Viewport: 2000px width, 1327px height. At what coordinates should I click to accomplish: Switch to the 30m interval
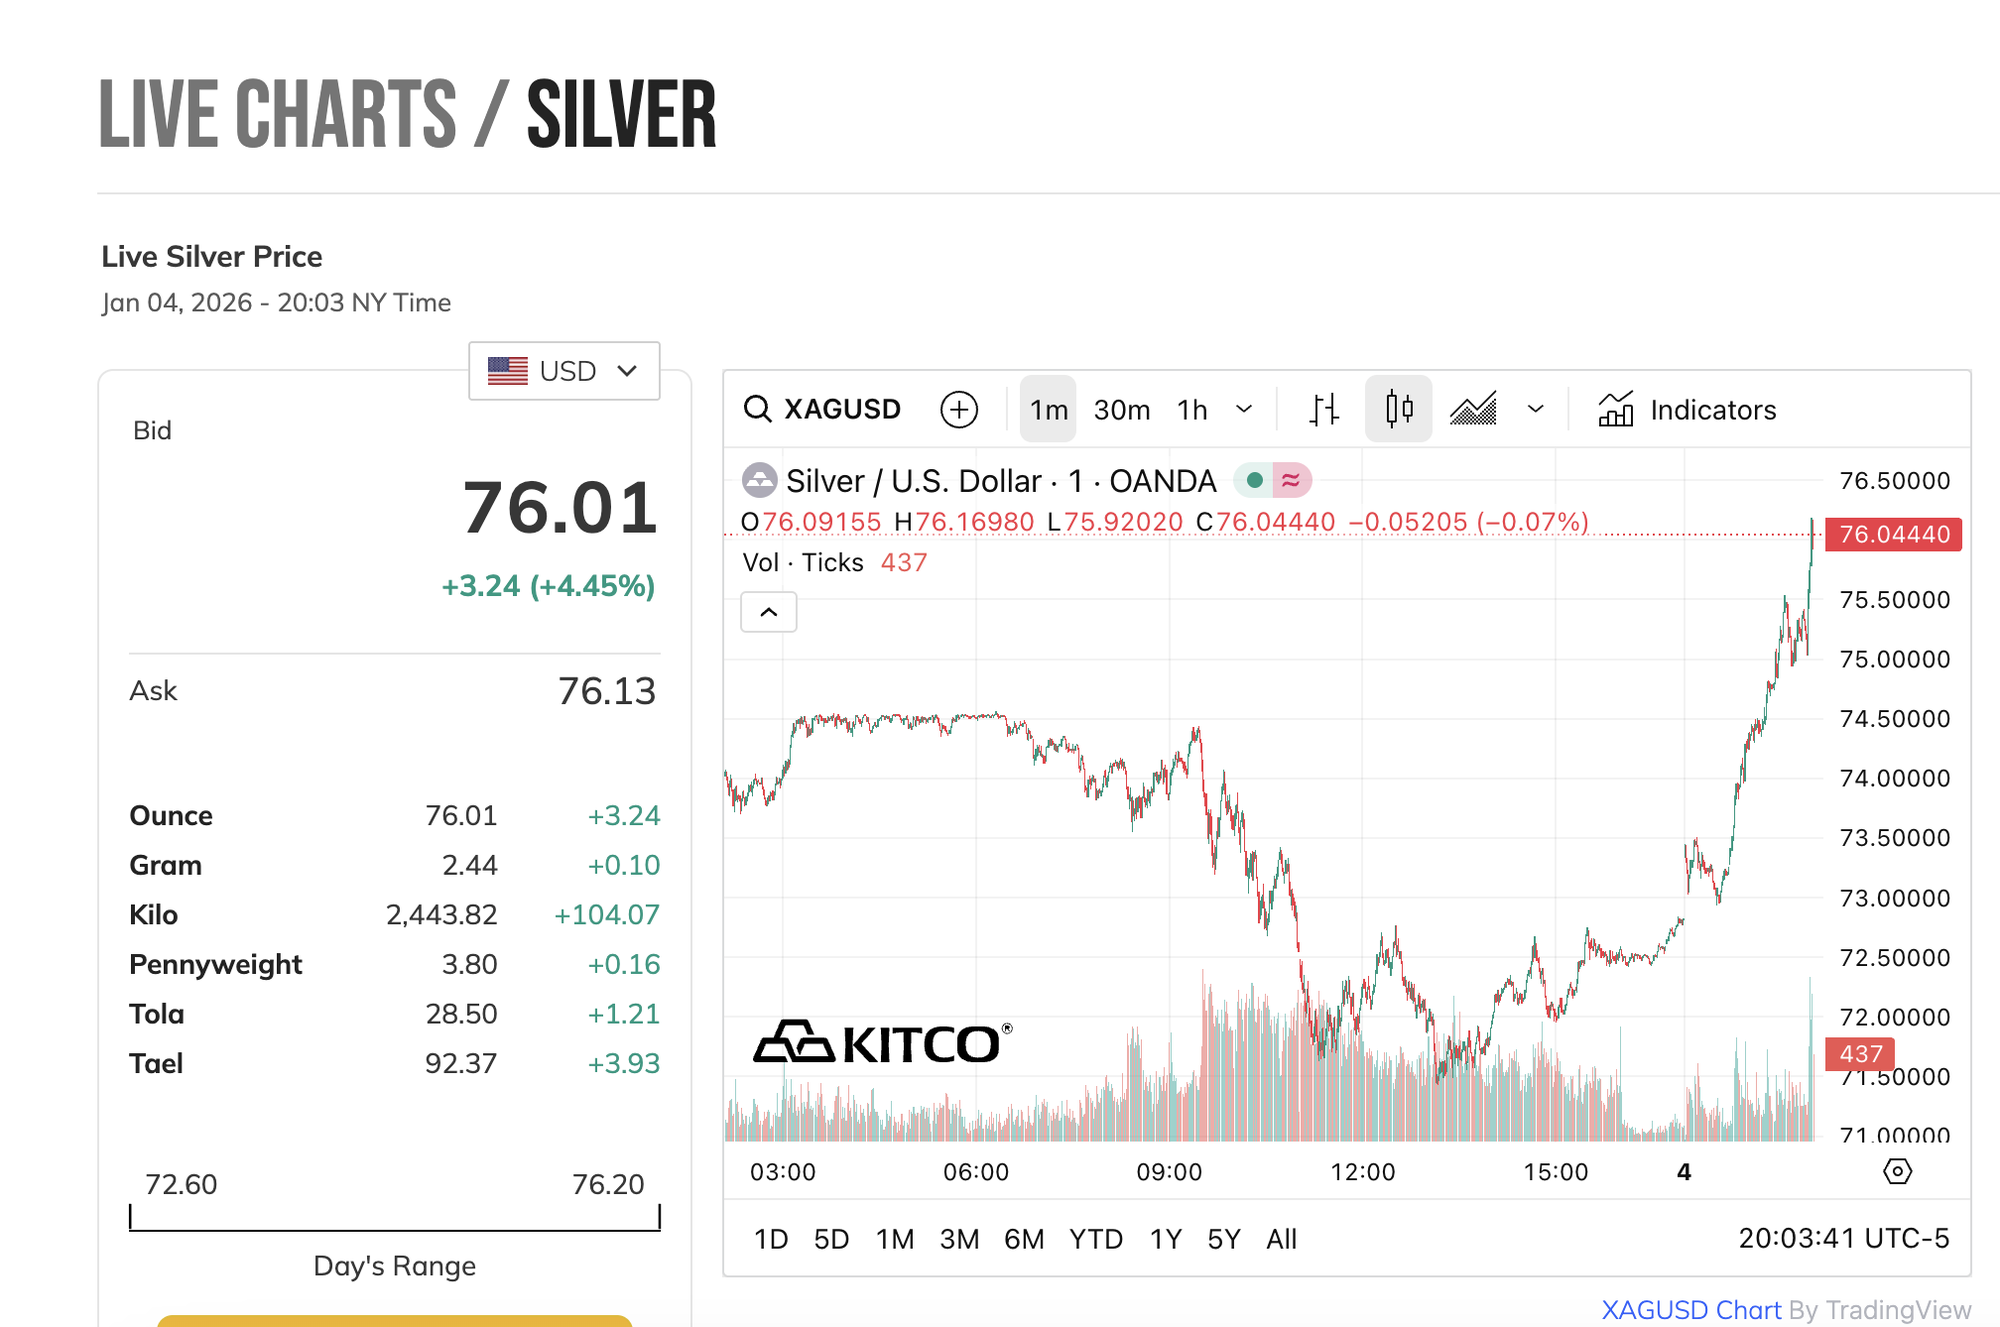click(x=1121, y=410)
